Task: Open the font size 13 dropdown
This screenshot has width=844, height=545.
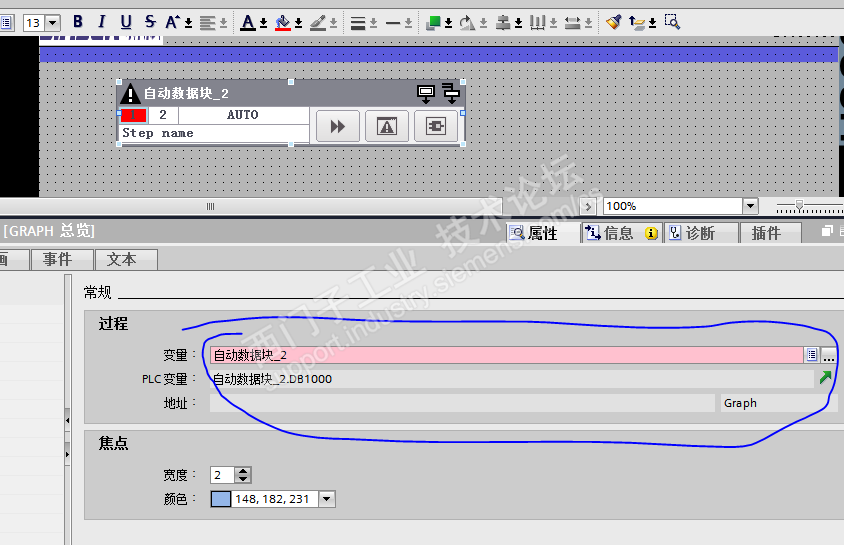Action: pyautogui.click(x=53, y=23)
